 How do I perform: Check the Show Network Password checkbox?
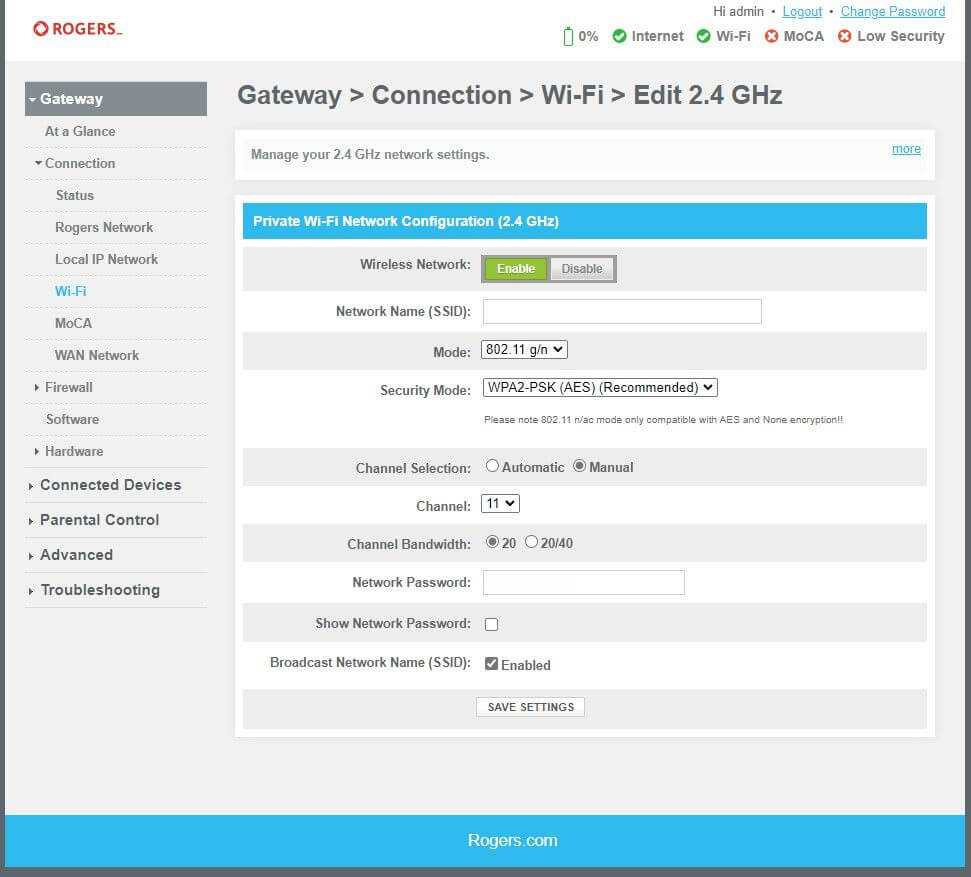(491, 623)
